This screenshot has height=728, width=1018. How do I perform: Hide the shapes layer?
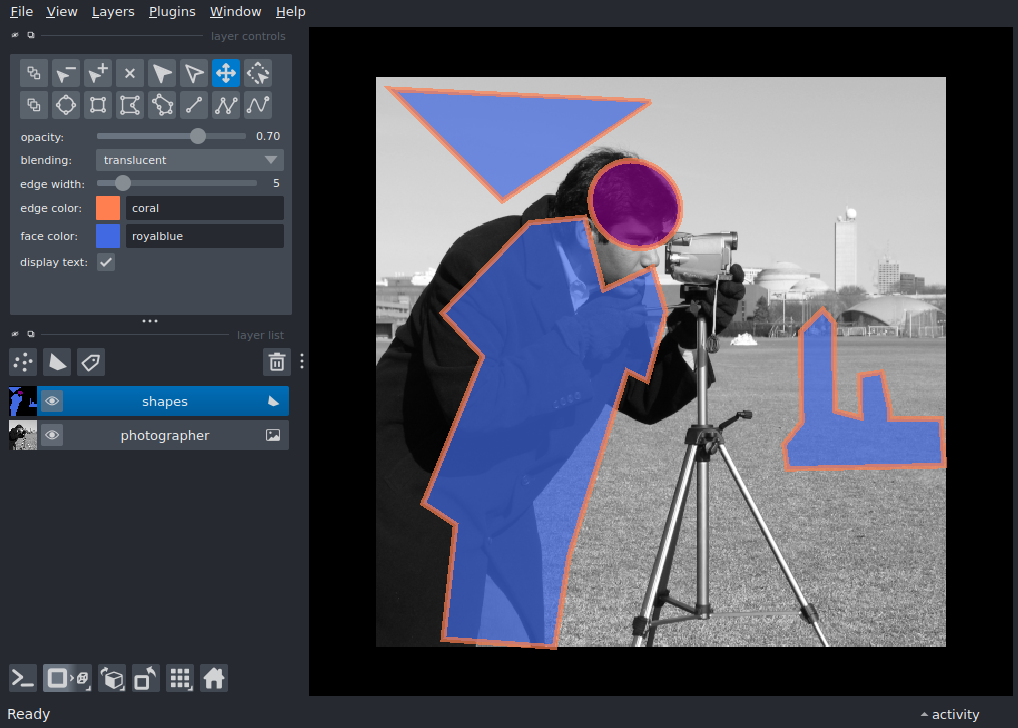click(x=51, y=401)
